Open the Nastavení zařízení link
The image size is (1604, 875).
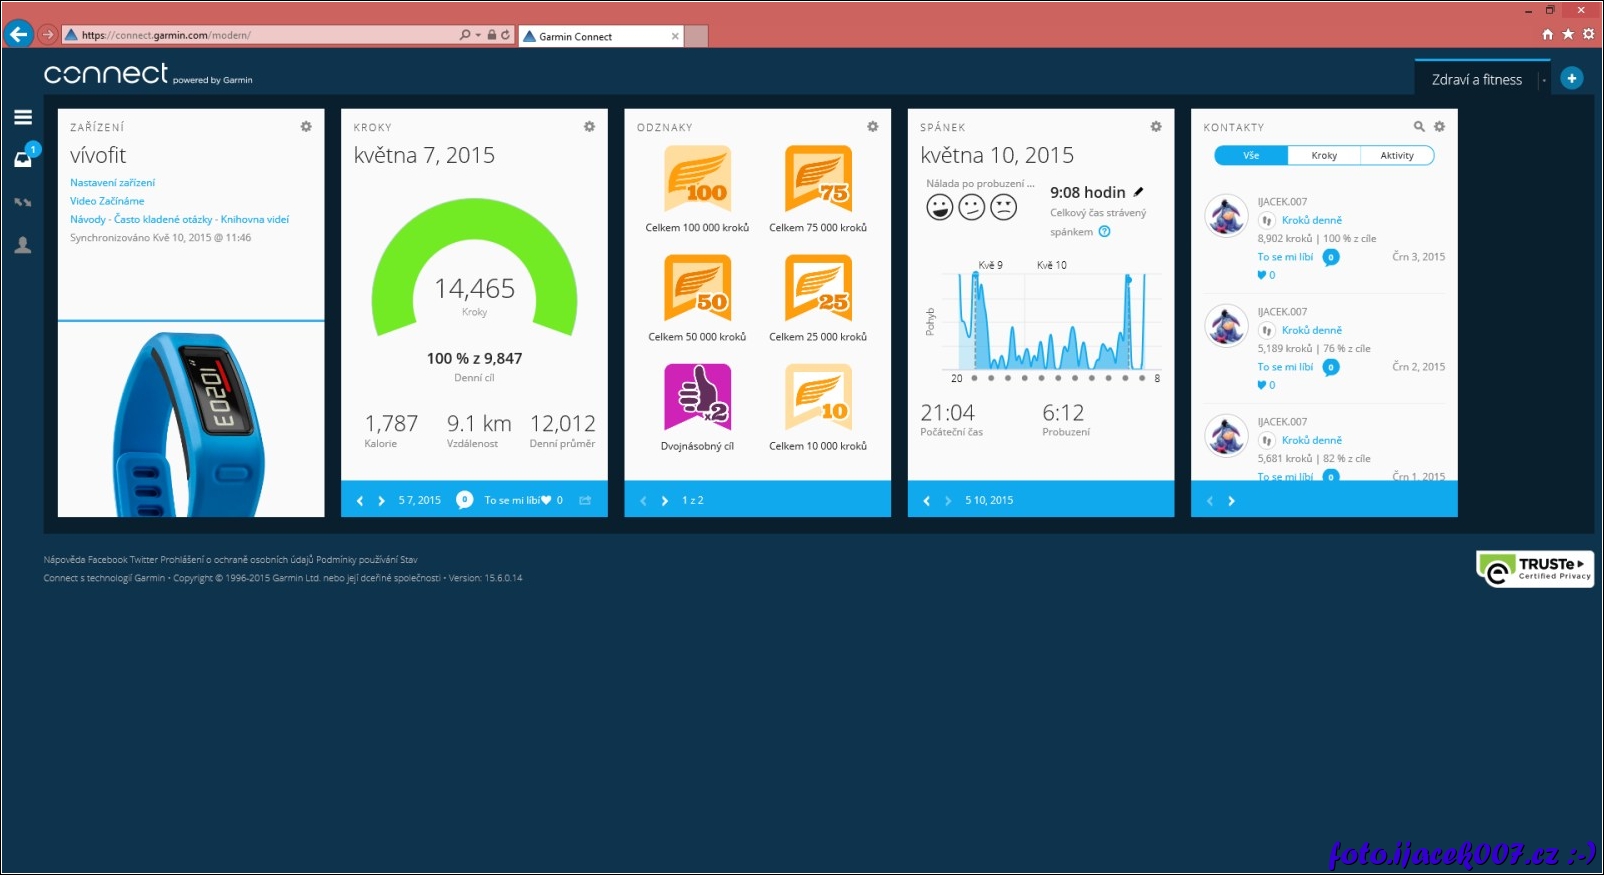112,183
